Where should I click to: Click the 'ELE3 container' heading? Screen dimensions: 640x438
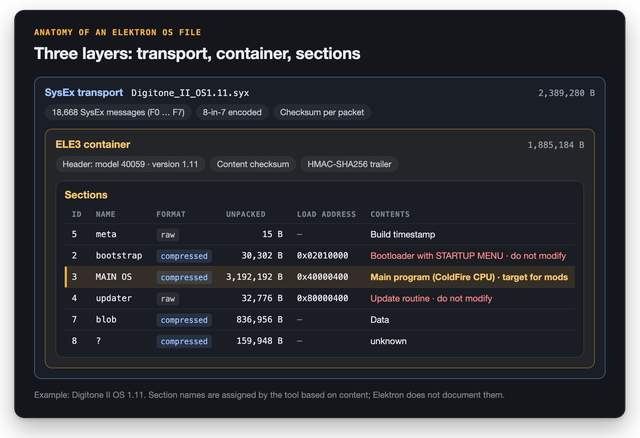93,145
